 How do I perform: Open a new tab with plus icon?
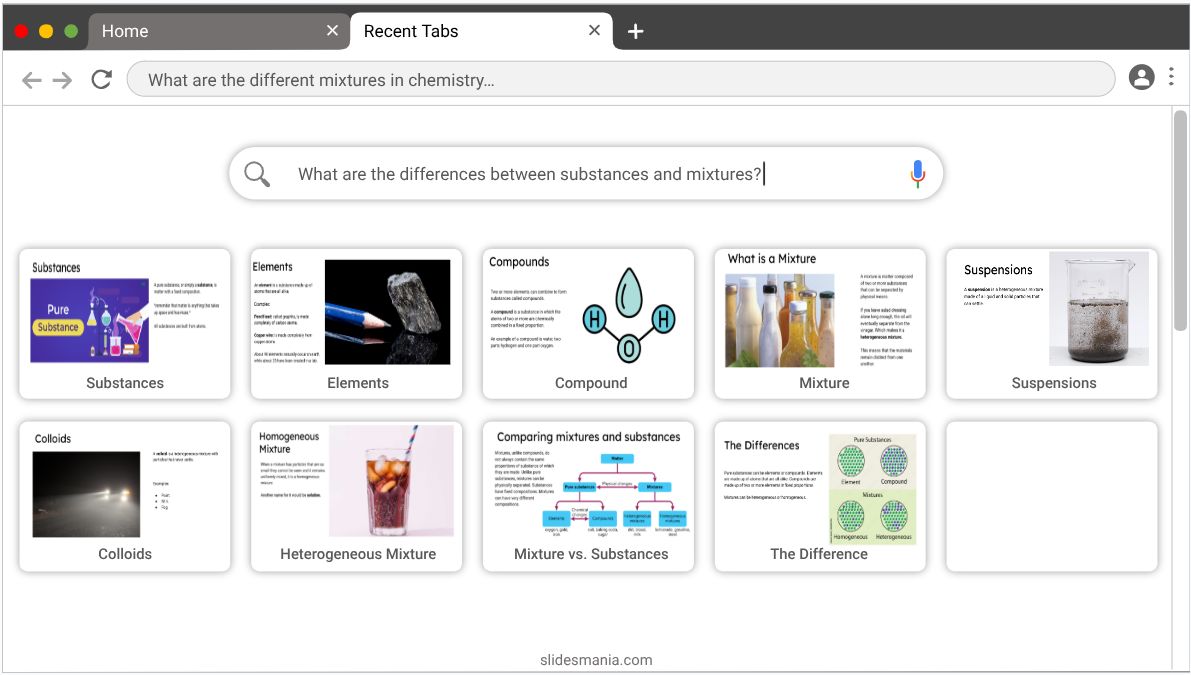pos(636,31)
